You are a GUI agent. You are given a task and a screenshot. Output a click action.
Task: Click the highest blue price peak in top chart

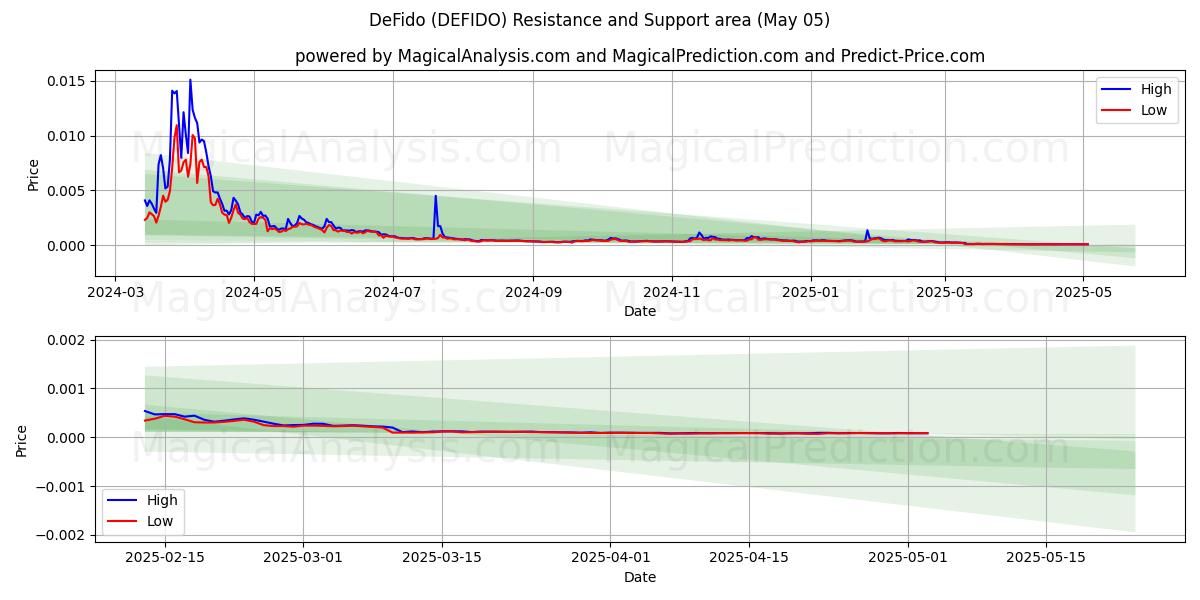(x=190, y=81)
